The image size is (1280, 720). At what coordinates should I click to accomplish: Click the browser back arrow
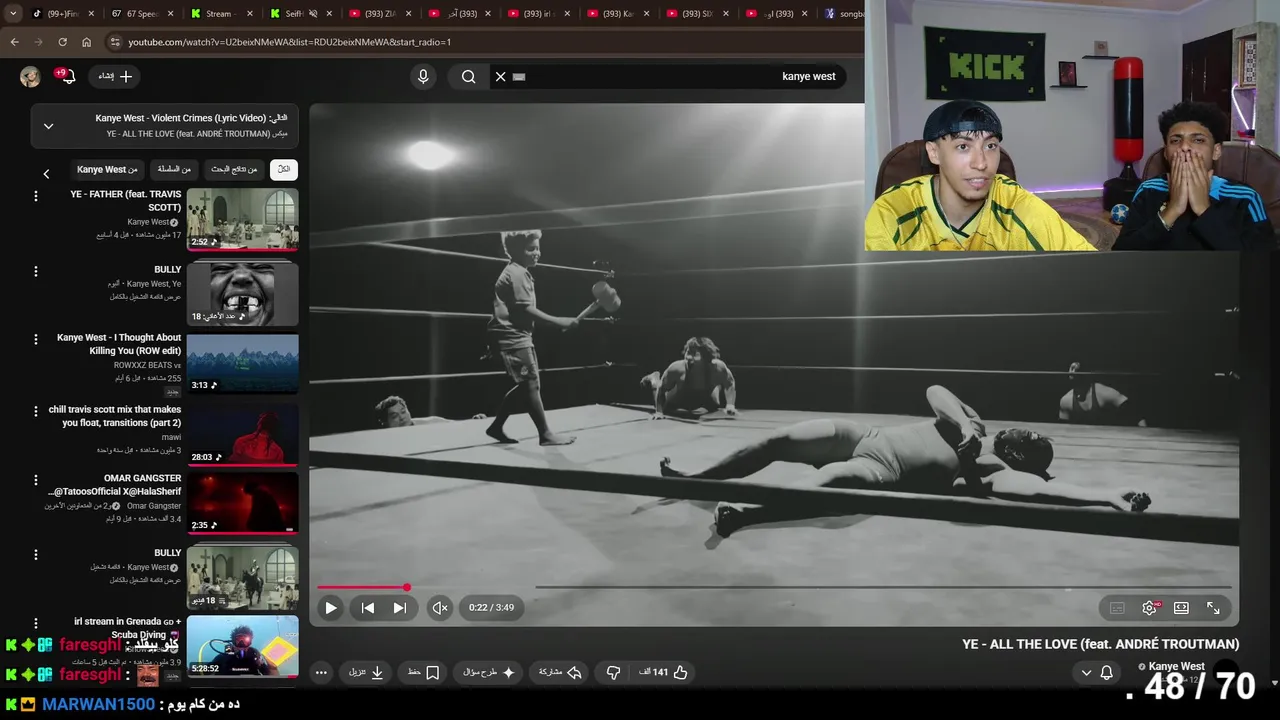click(x=14, y=42)
